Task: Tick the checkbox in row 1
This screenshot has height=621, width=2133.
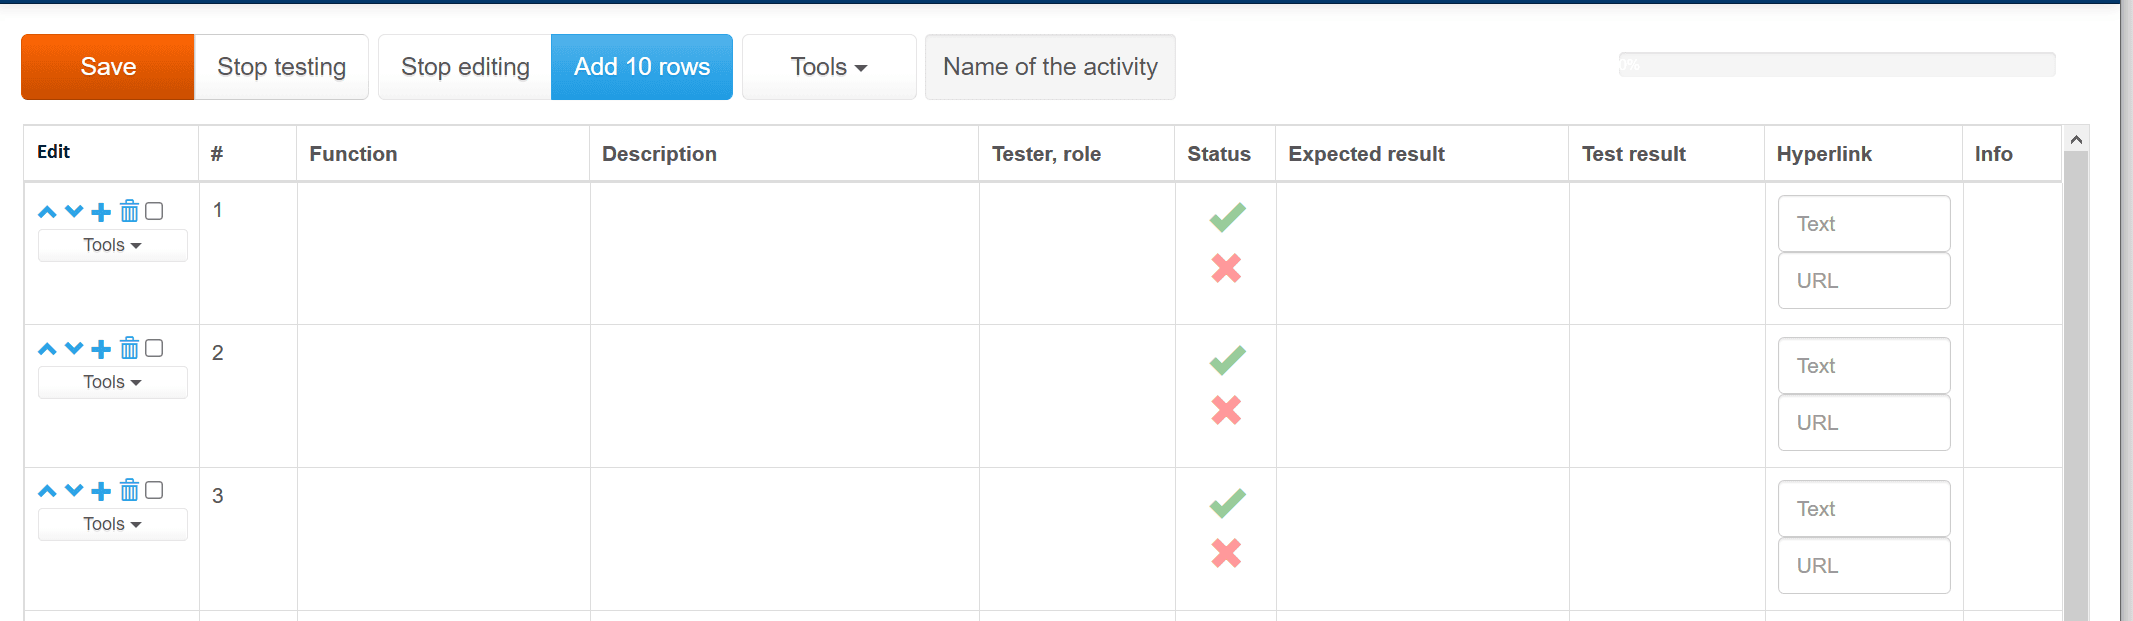Action: [154, 211]
